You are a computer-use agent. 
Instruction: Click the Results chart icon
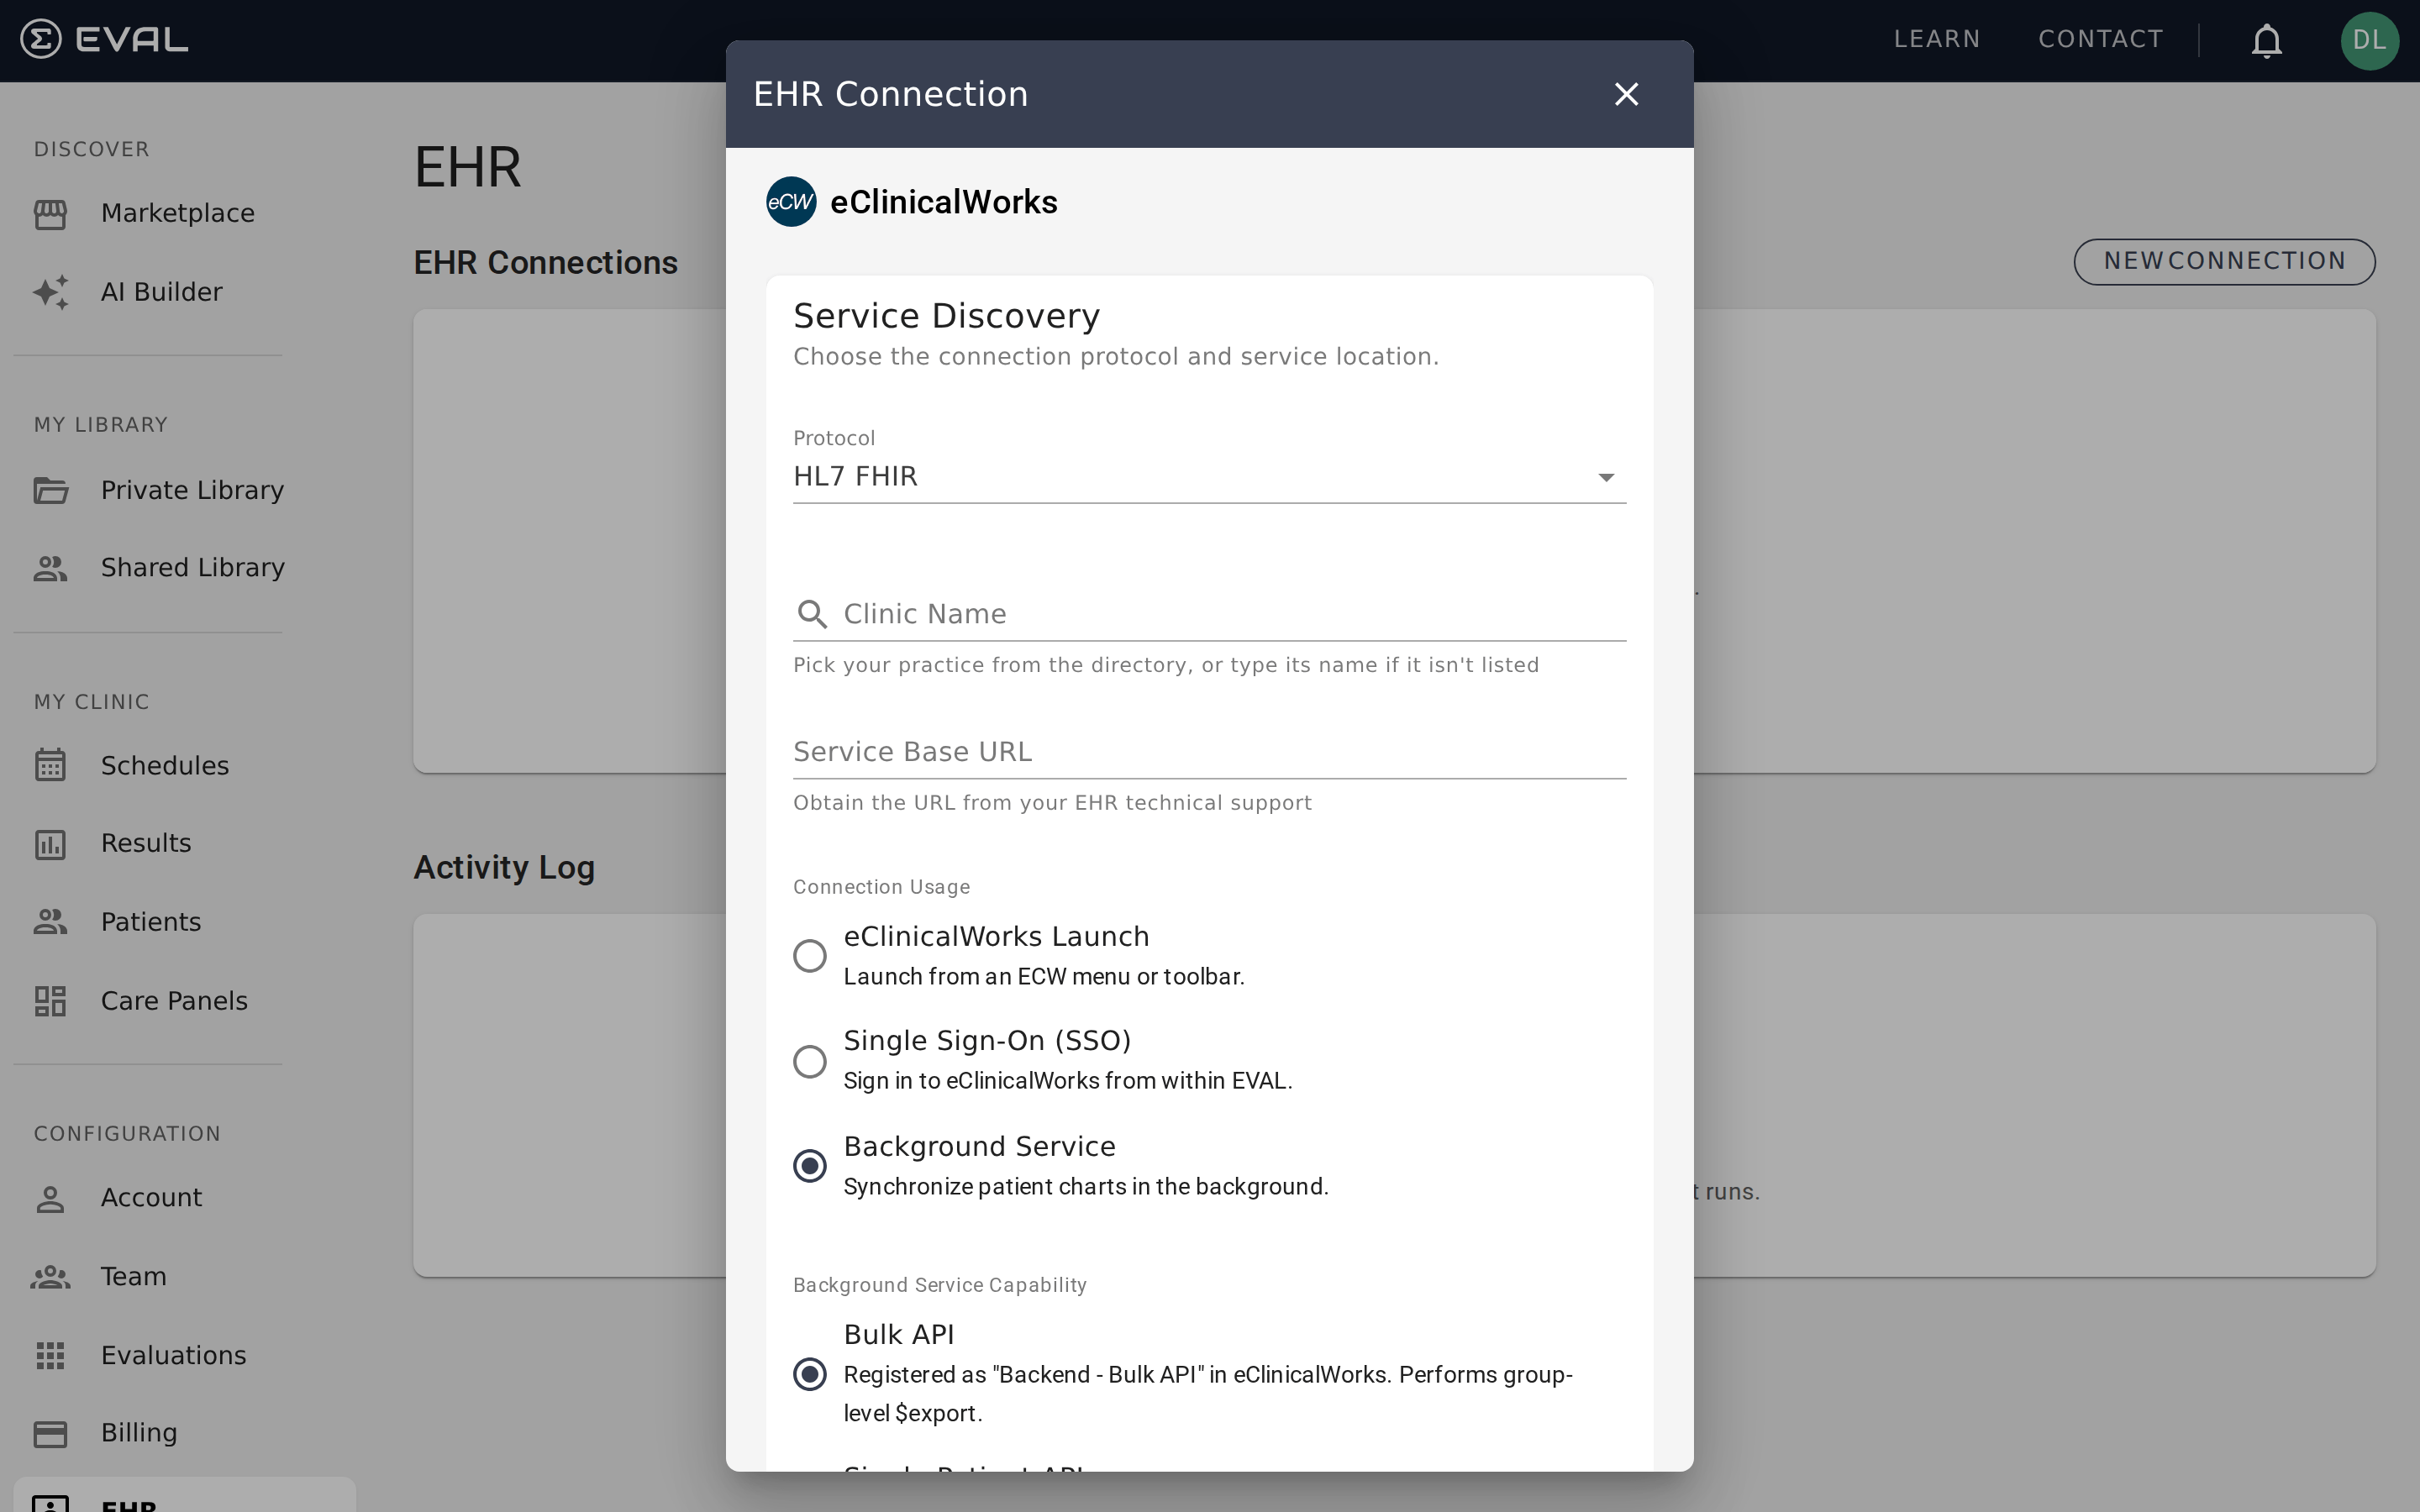point(50,844)
